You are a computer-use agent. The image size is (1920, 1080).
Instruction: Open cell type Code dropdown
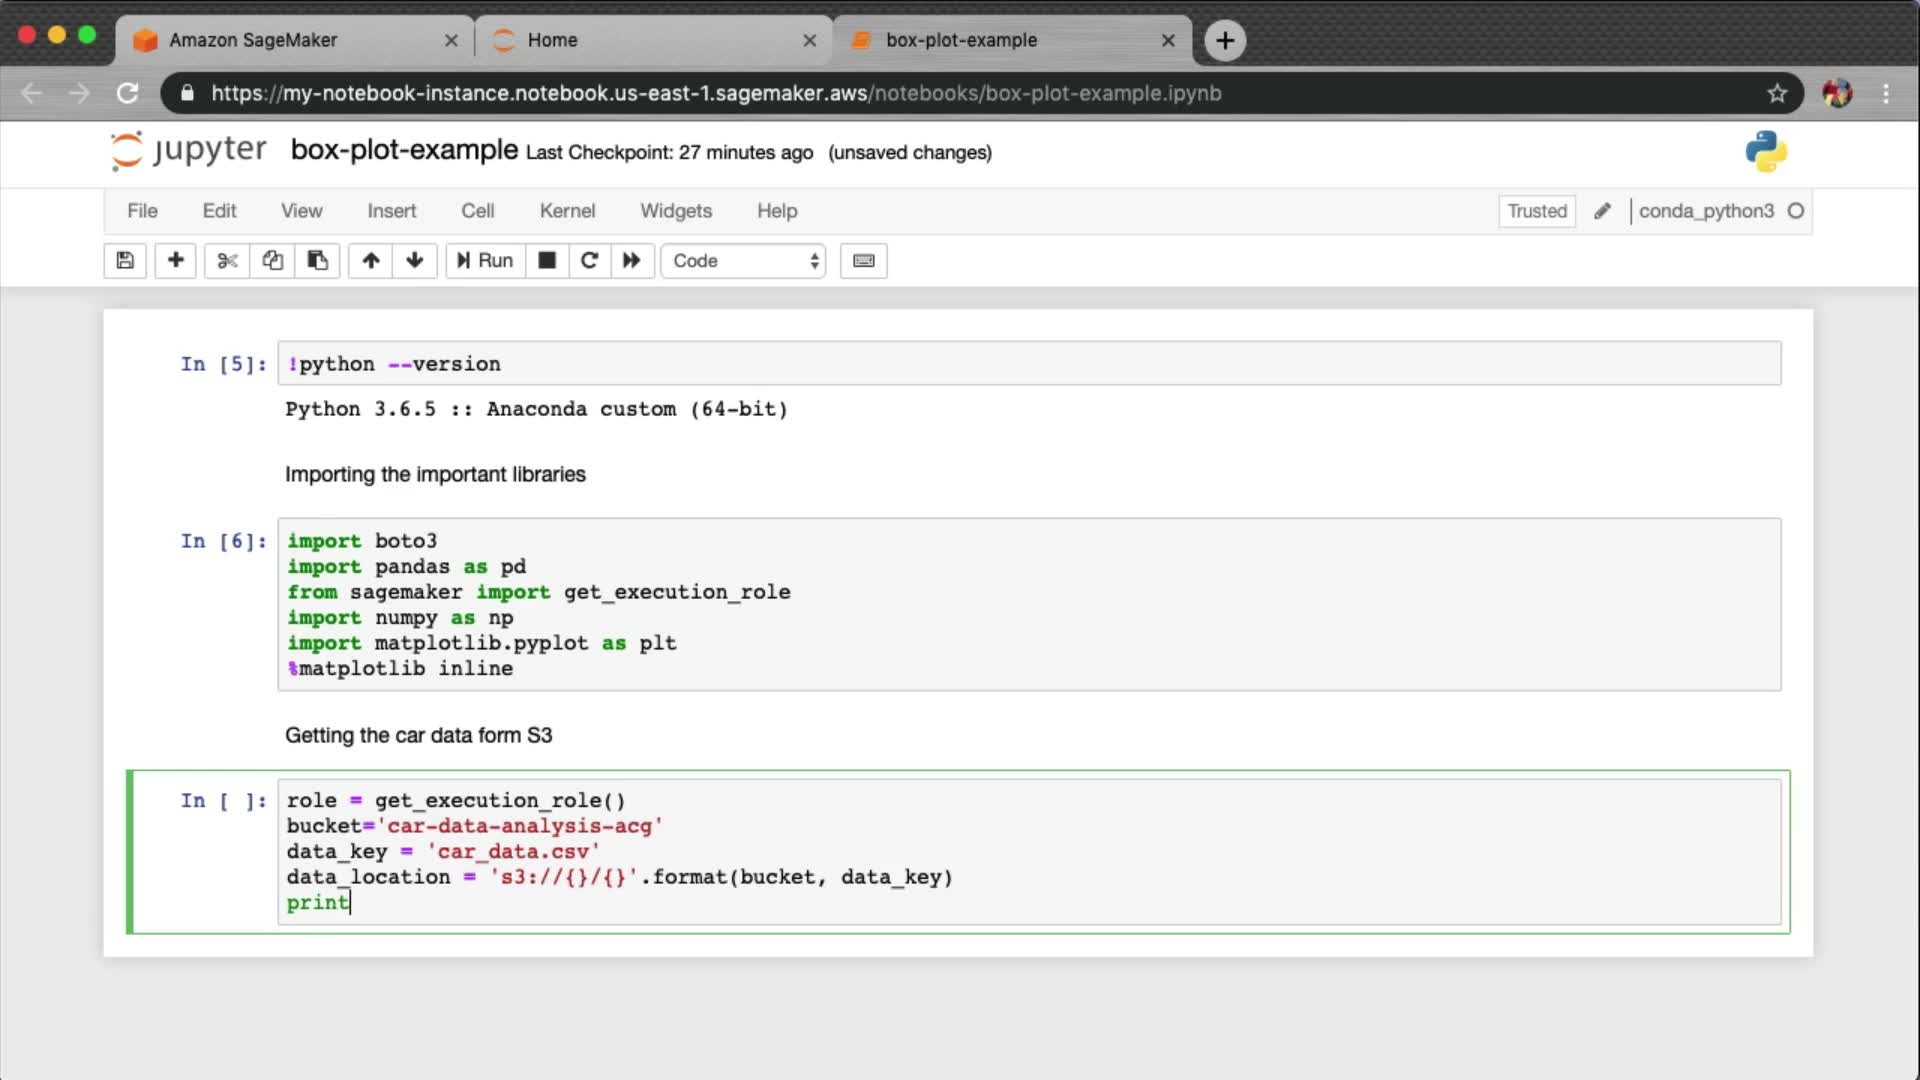click(743, 261)
